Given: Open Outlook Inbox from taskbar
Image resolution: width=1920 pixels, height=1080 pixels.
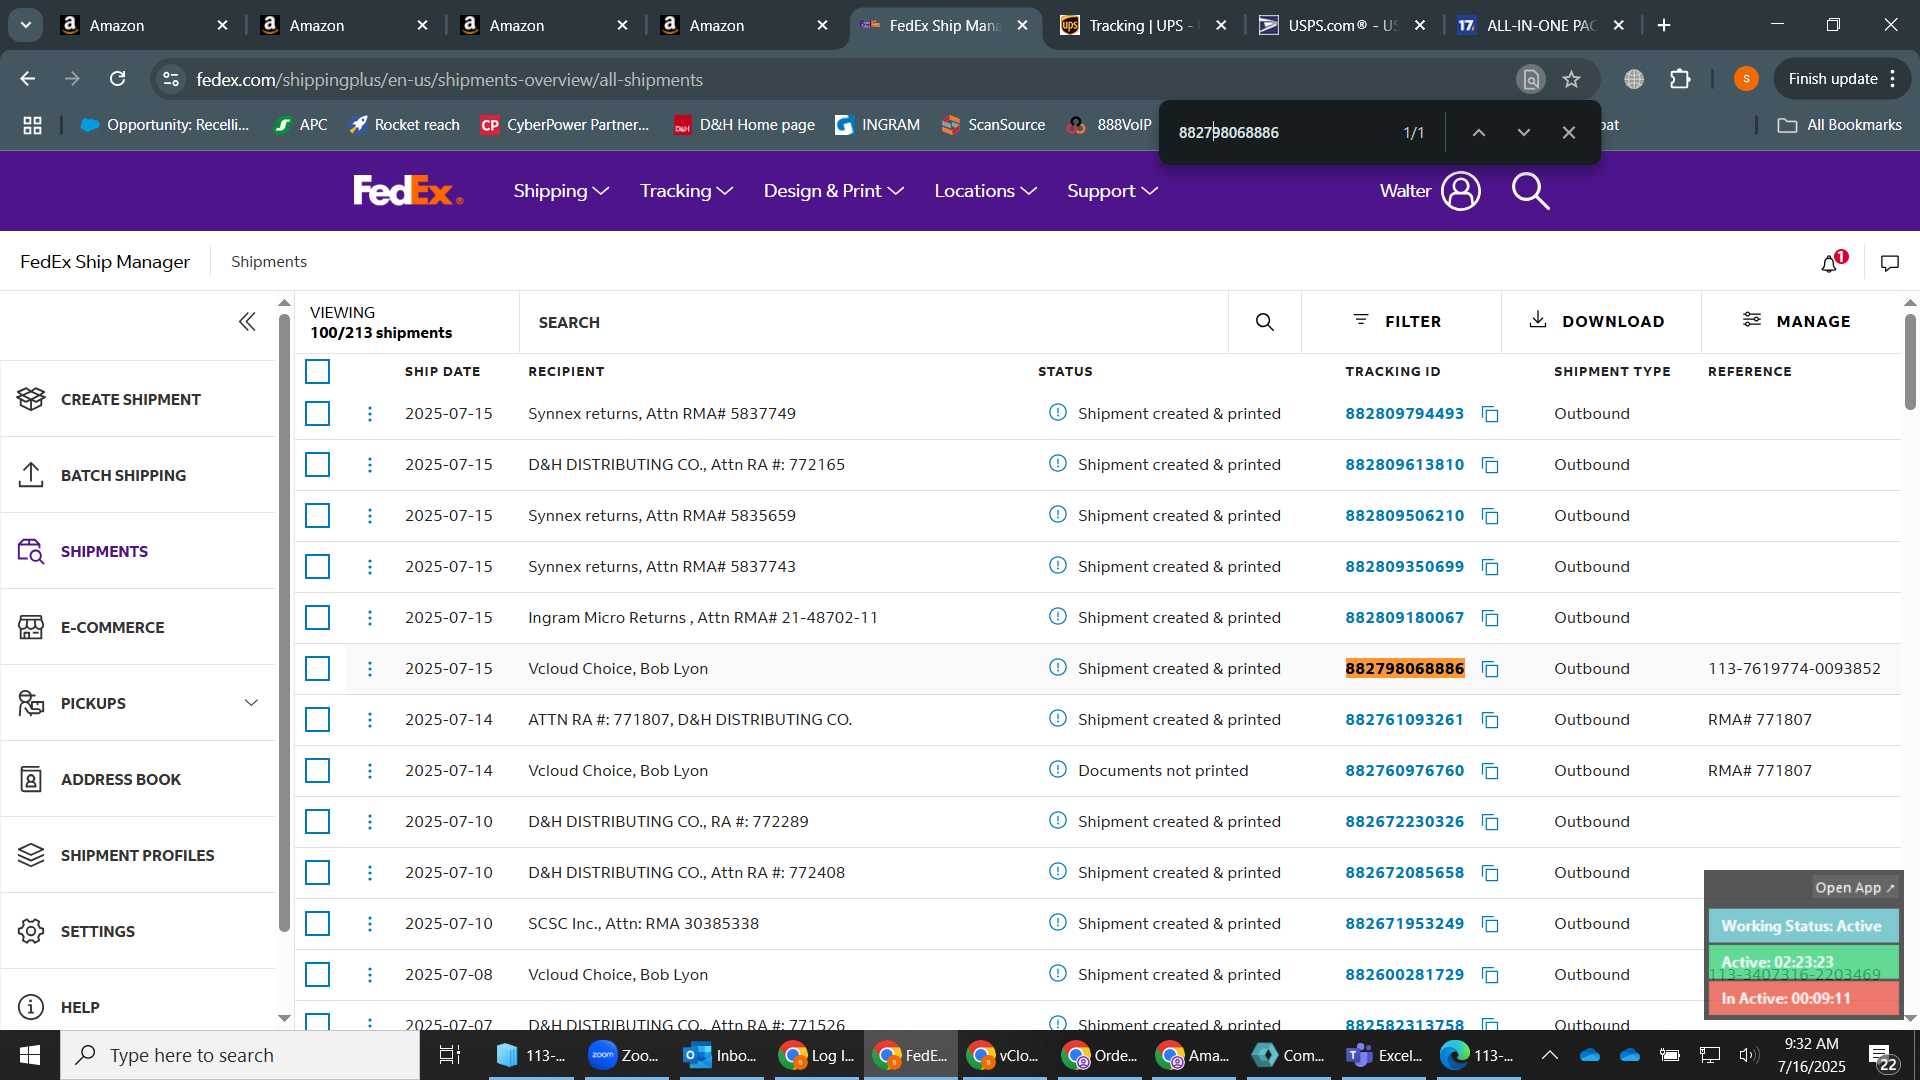Looking at the screenshot, I should 720,1055.
